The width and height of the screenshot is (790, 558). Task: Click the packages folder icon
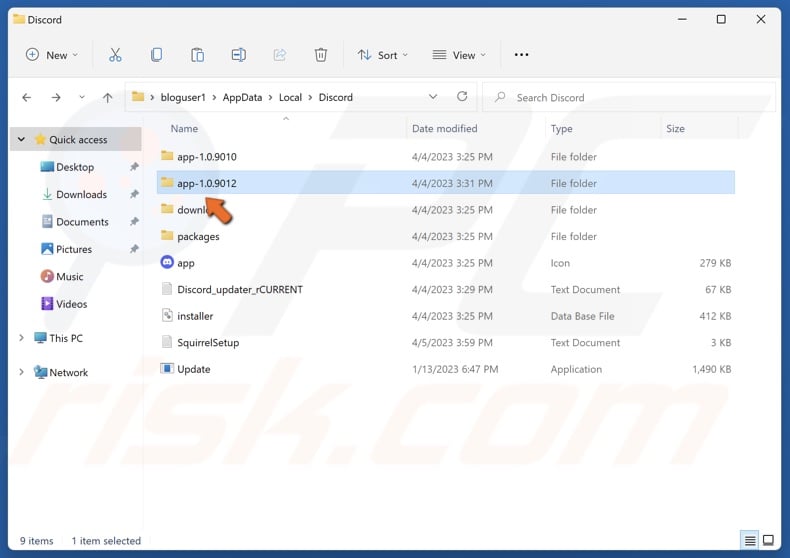[x=167, y=235]
